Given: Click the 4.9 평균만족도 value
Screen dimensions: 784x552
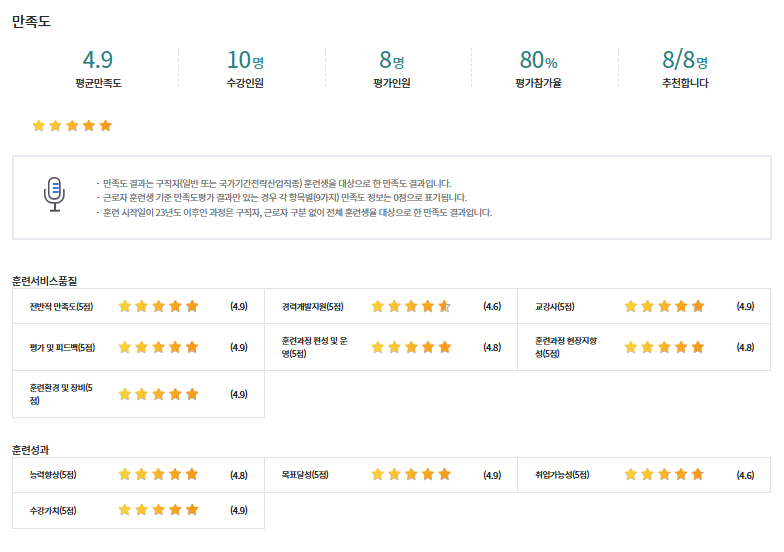Looking at the screenshot, I should pos(98,60).
